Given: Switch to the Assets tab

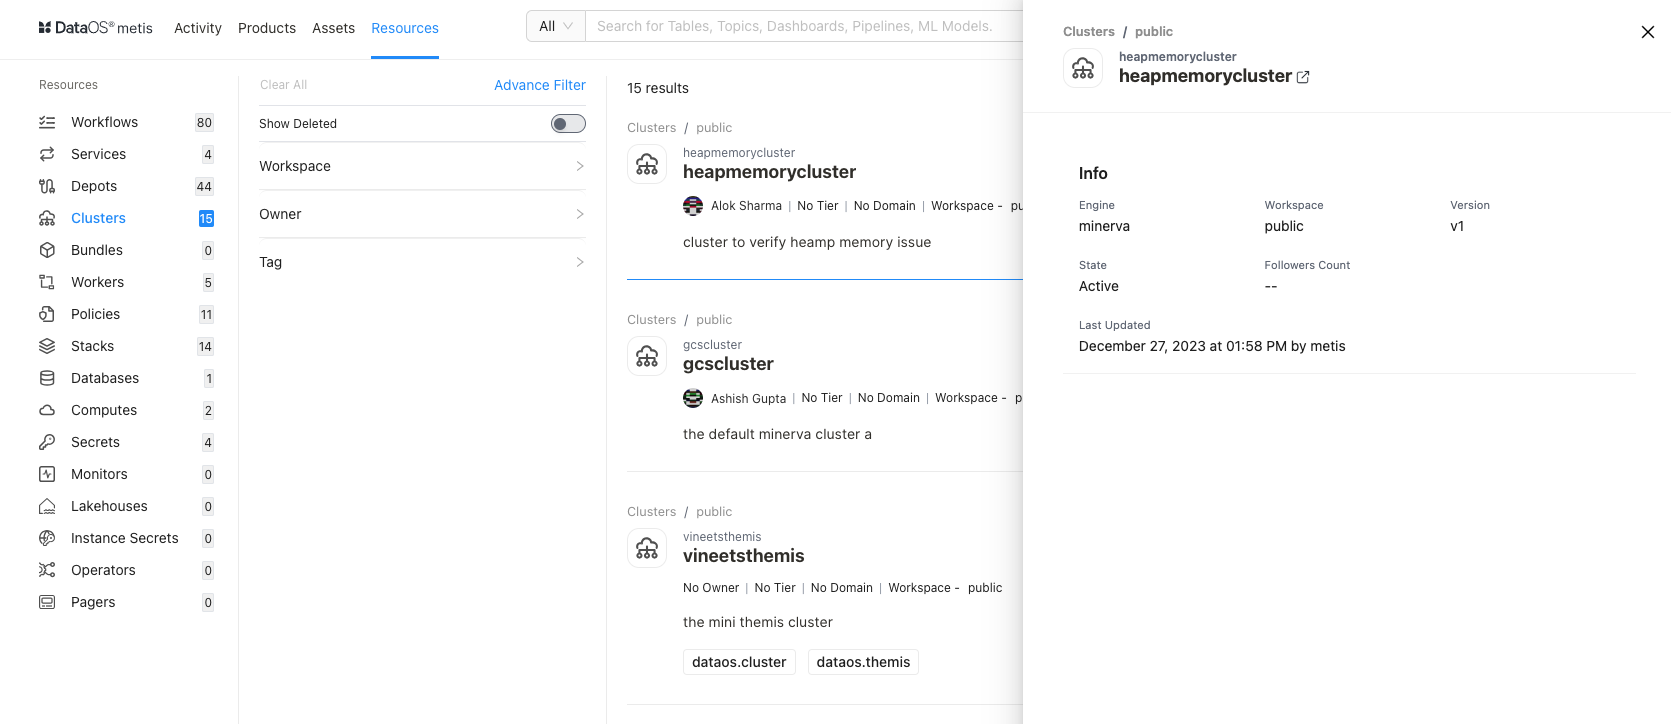Looking at the screenshot, I should click(x=333, y=28).
